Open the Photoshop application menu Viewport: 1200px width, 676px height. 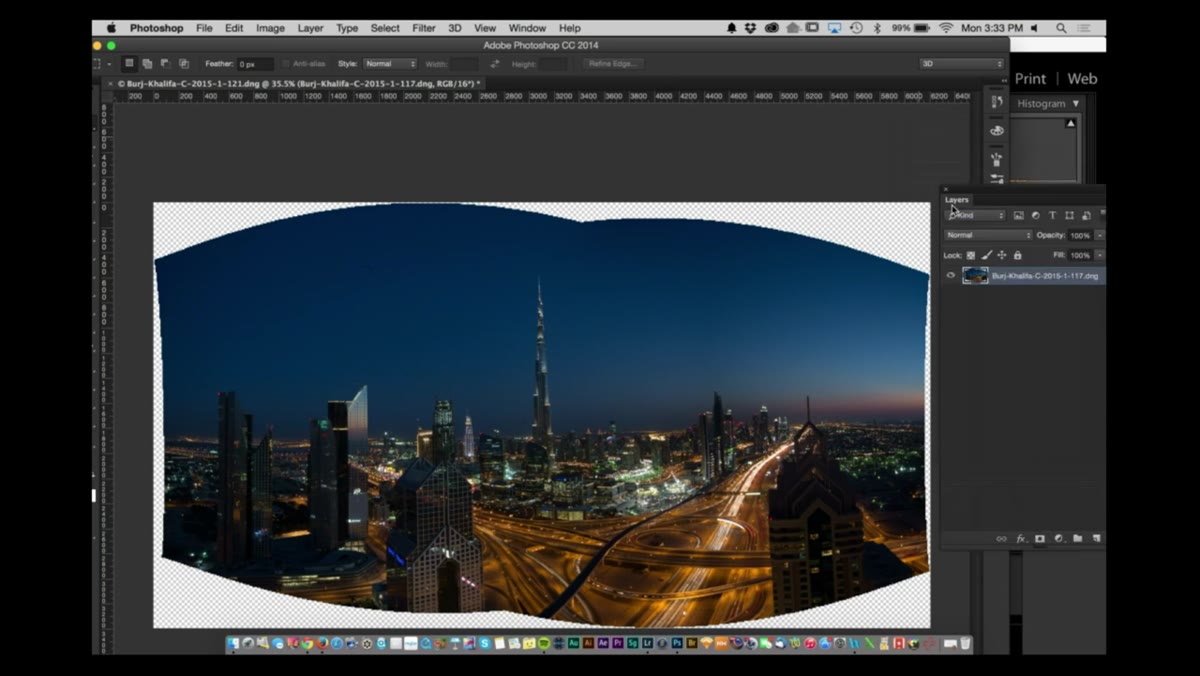[157, 28]
